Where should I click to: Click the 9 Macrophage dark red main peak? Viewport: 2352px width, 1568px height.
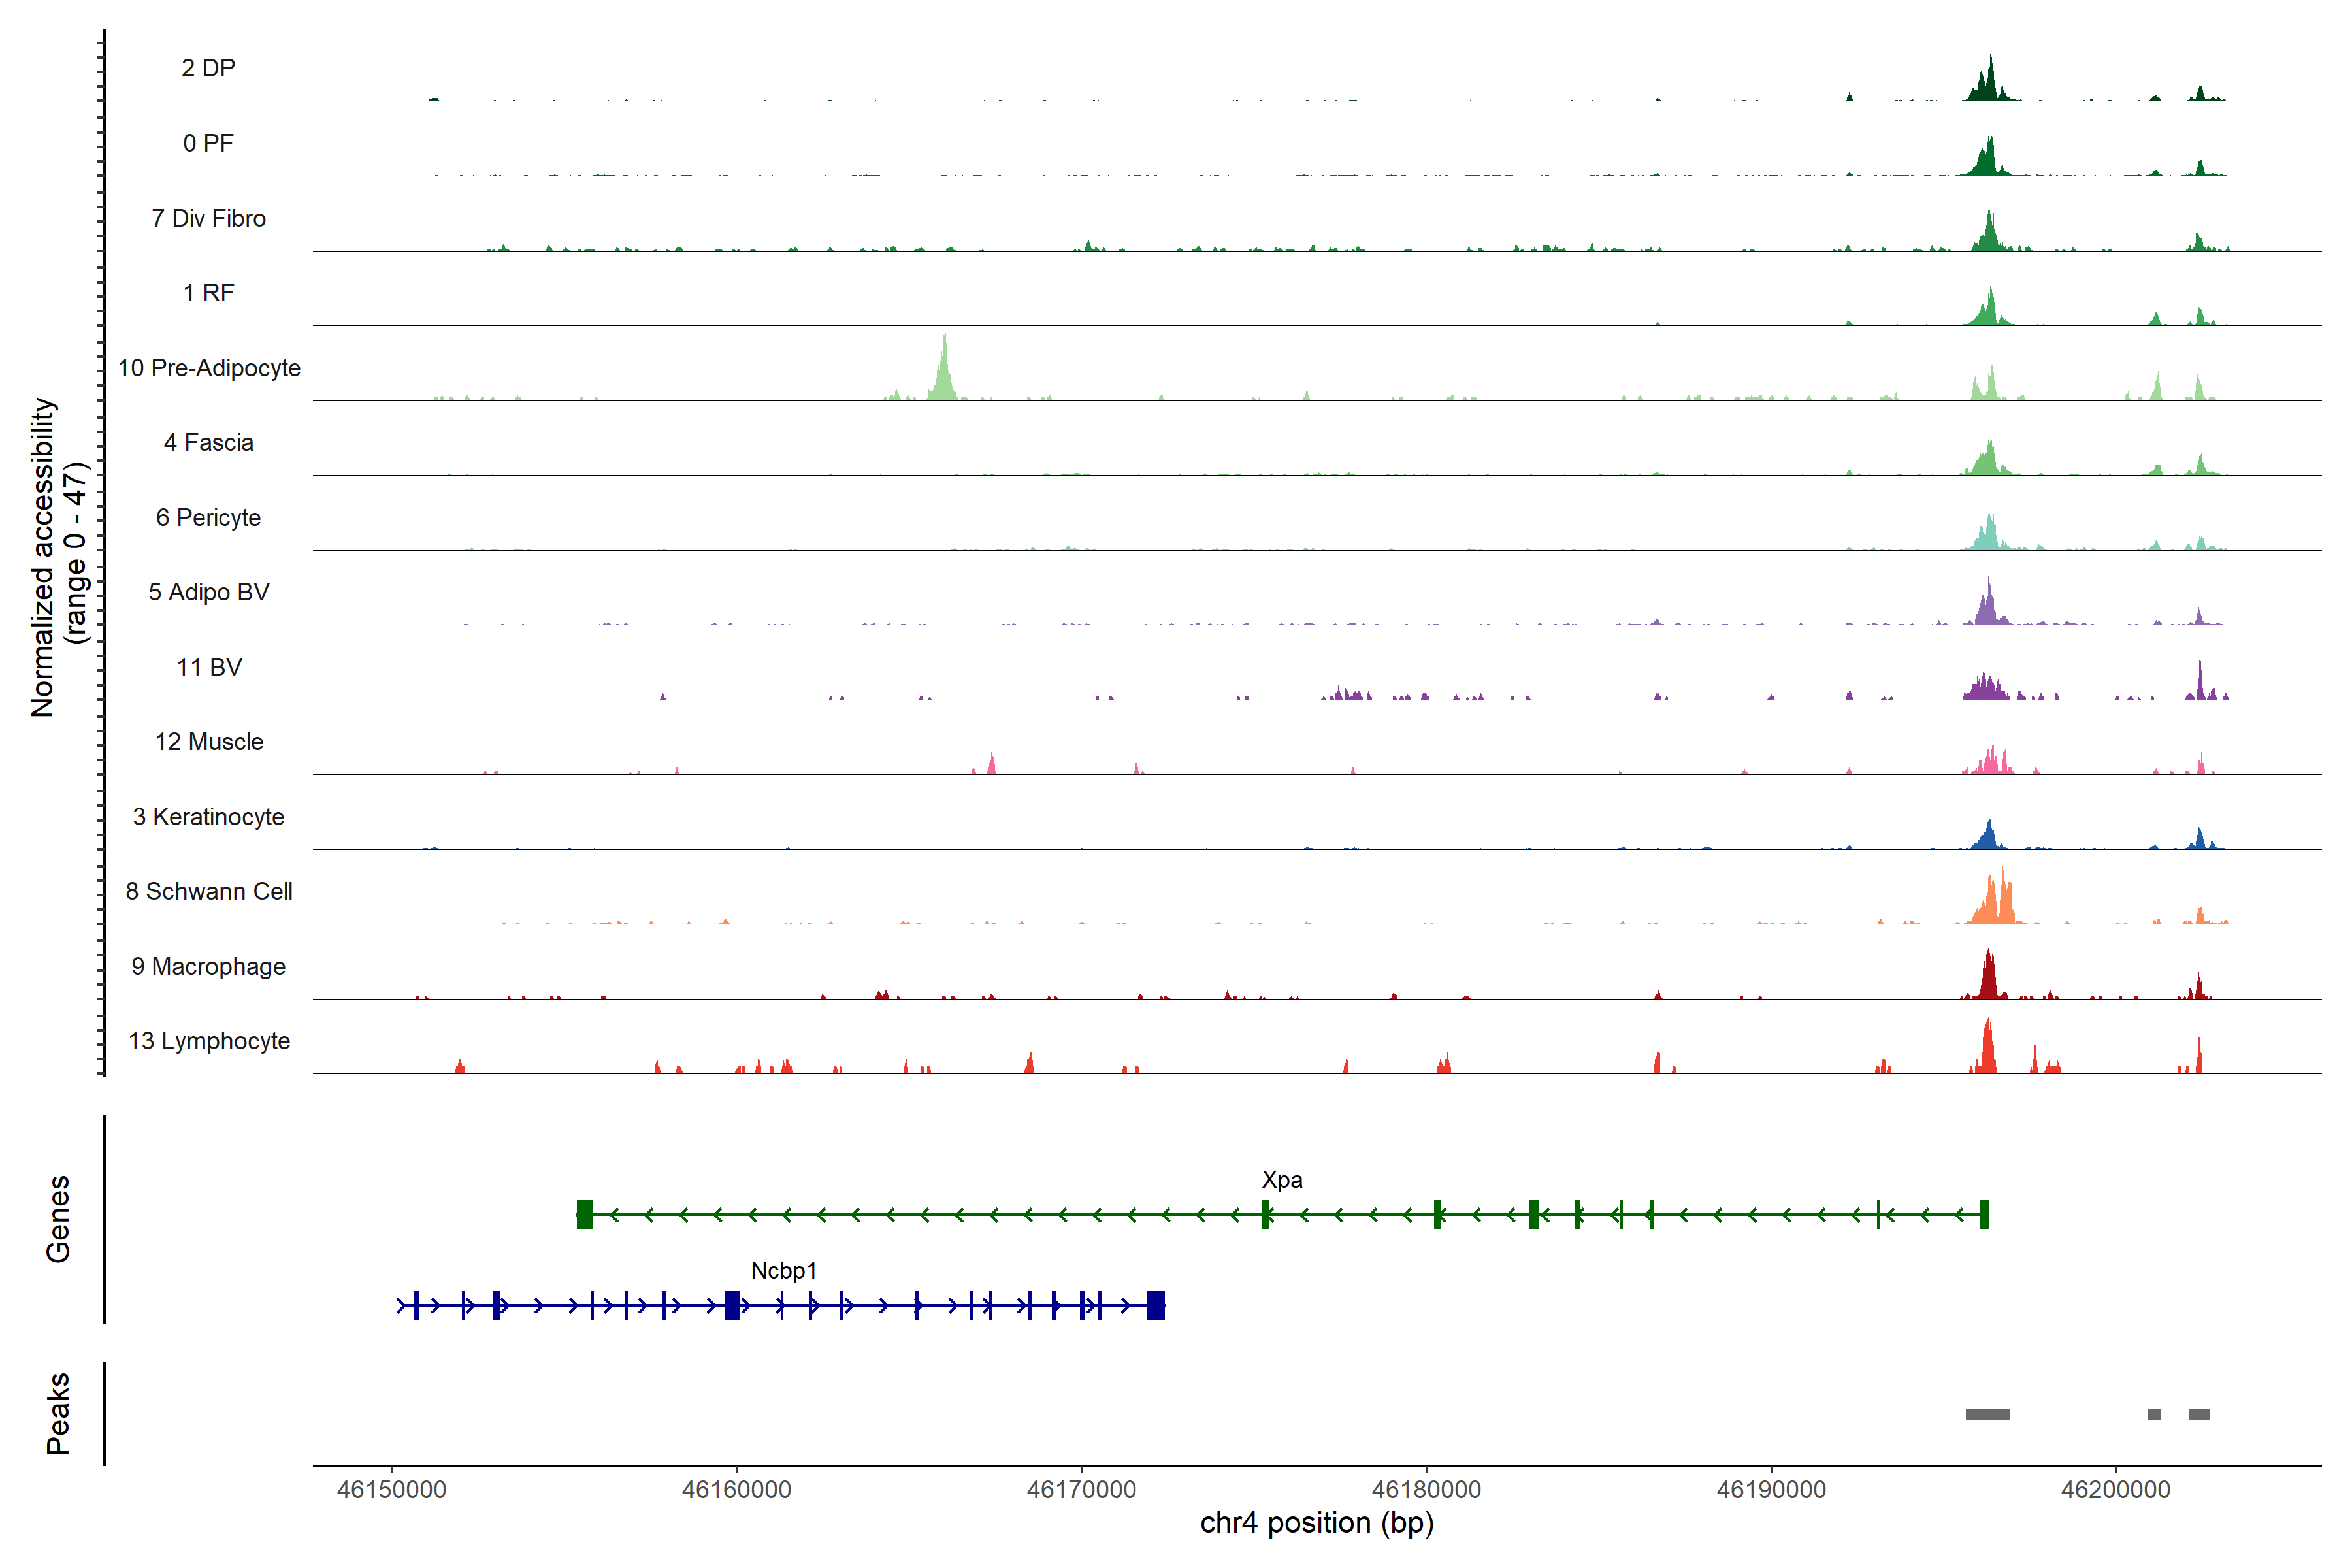pos(1988,979)
